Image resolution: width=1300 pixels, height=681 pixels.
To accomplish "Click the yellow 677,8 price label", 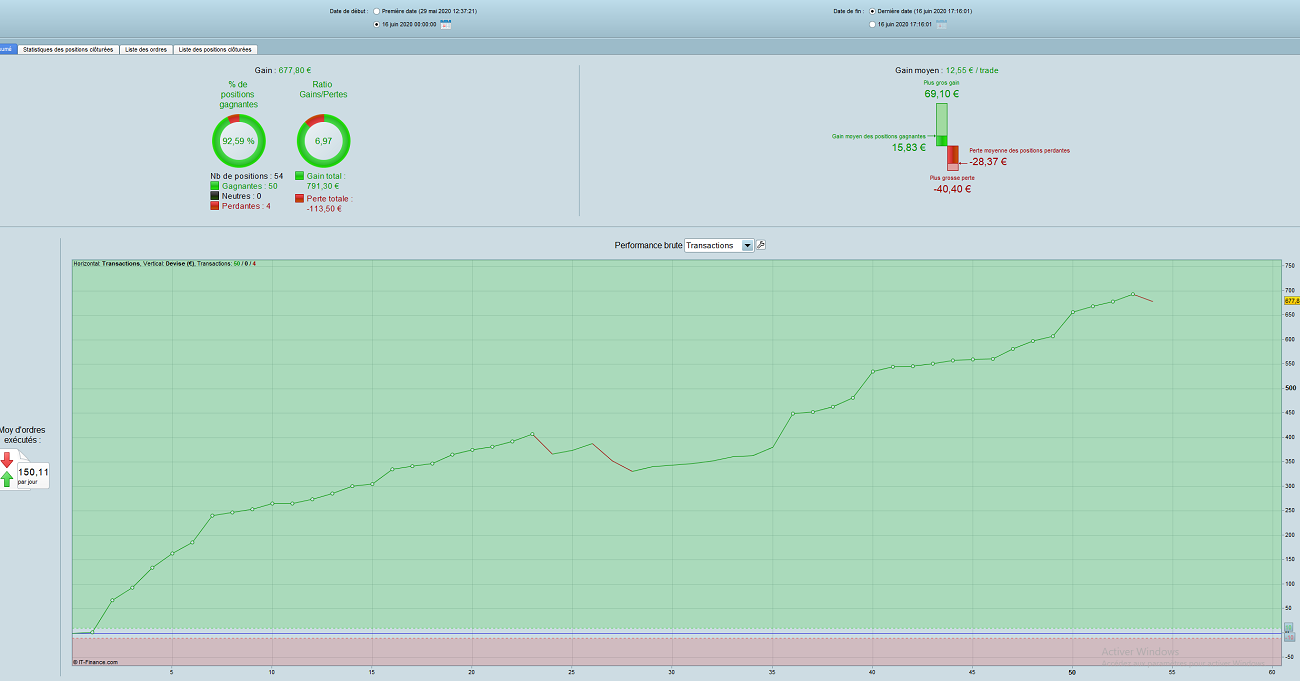I will (1291, 300).
